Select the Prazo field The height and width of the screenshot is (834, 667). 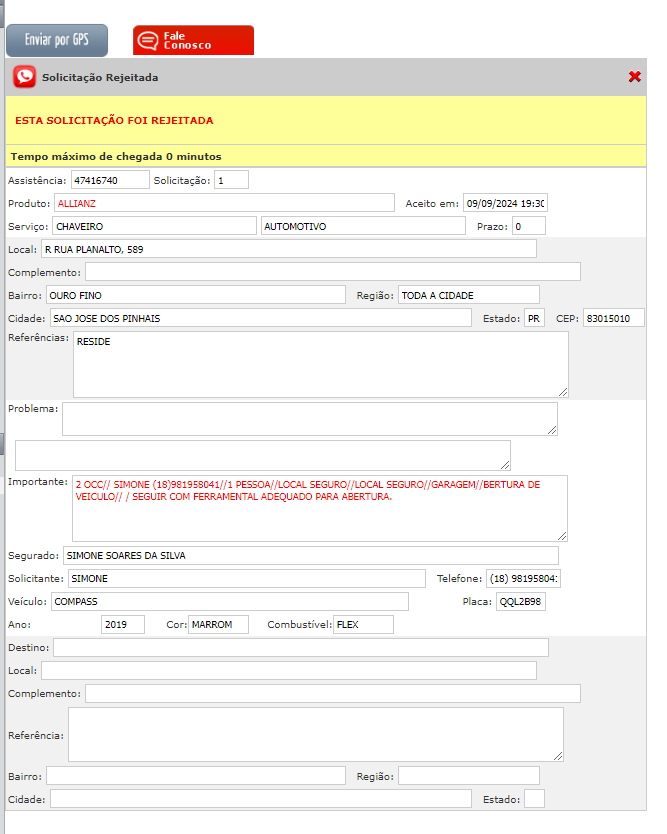(x=529, y=226)
